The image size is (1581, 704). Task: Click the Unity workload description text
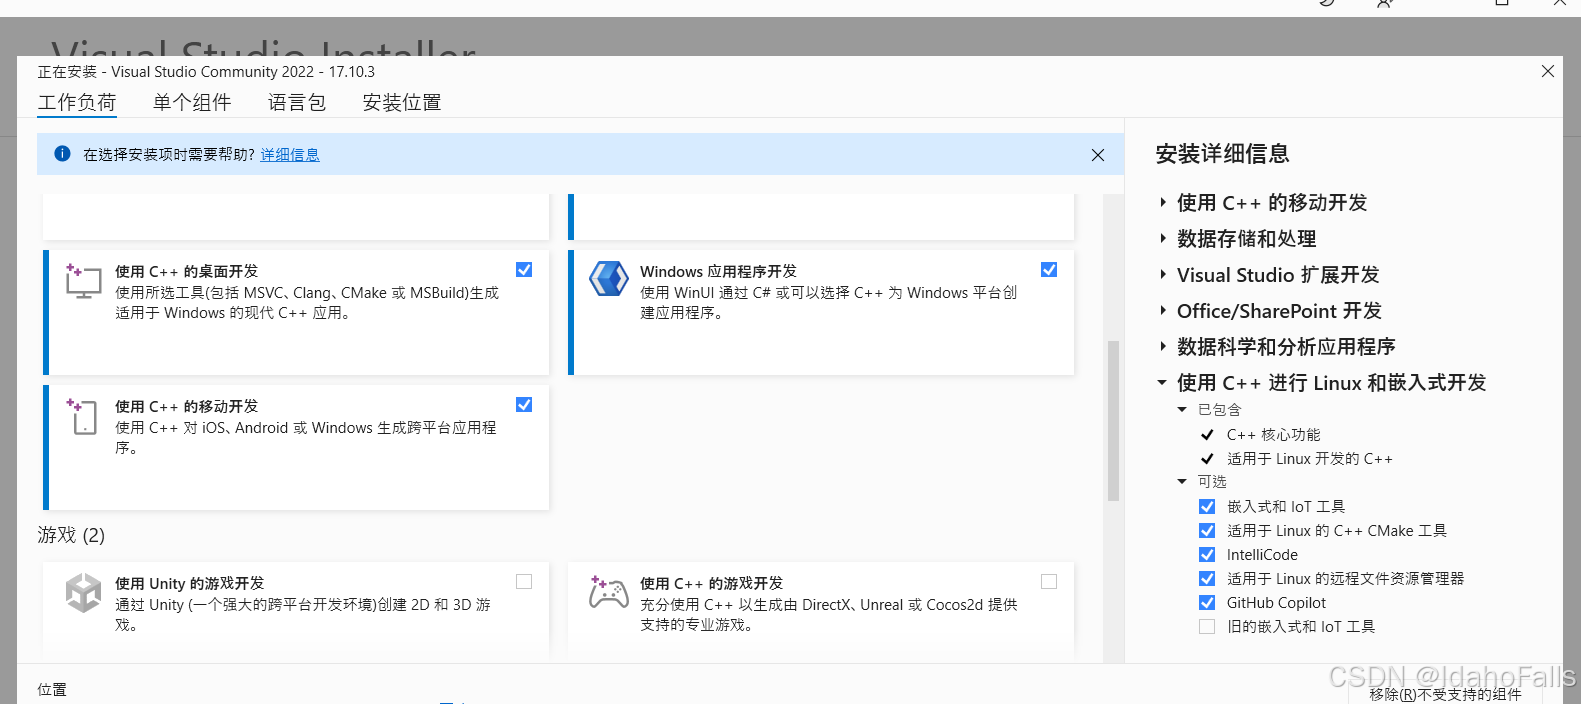[303, 615]
